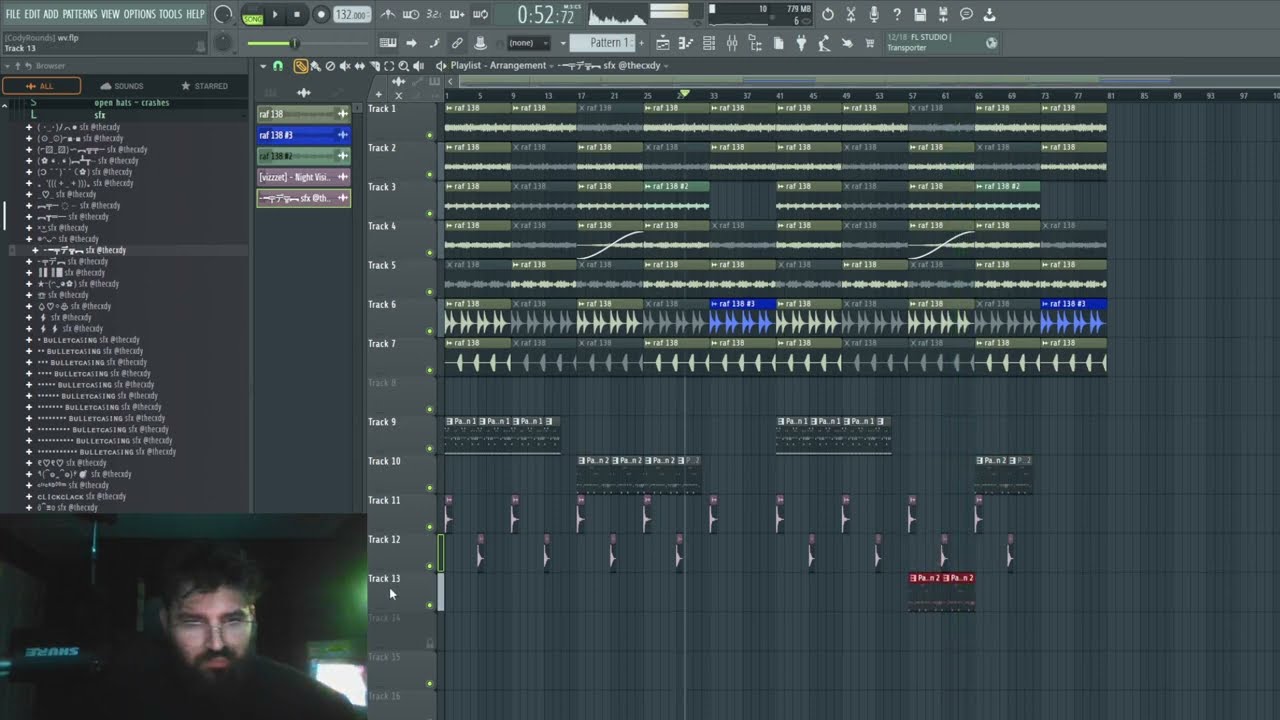Screen dimensions: 1280x720
Task: Open the TOOLS menu
Action: click(x=171, y=14)
